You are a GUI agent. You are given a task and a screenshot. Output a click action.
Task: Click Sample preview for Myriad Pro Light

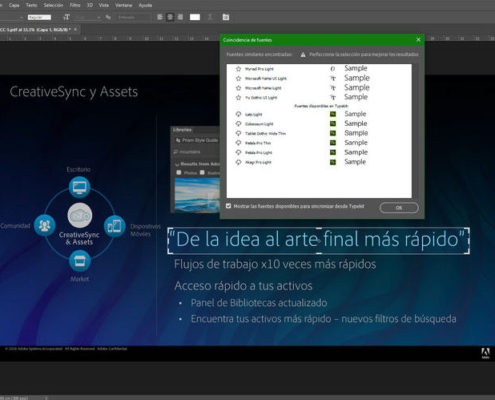pos(356,68)
